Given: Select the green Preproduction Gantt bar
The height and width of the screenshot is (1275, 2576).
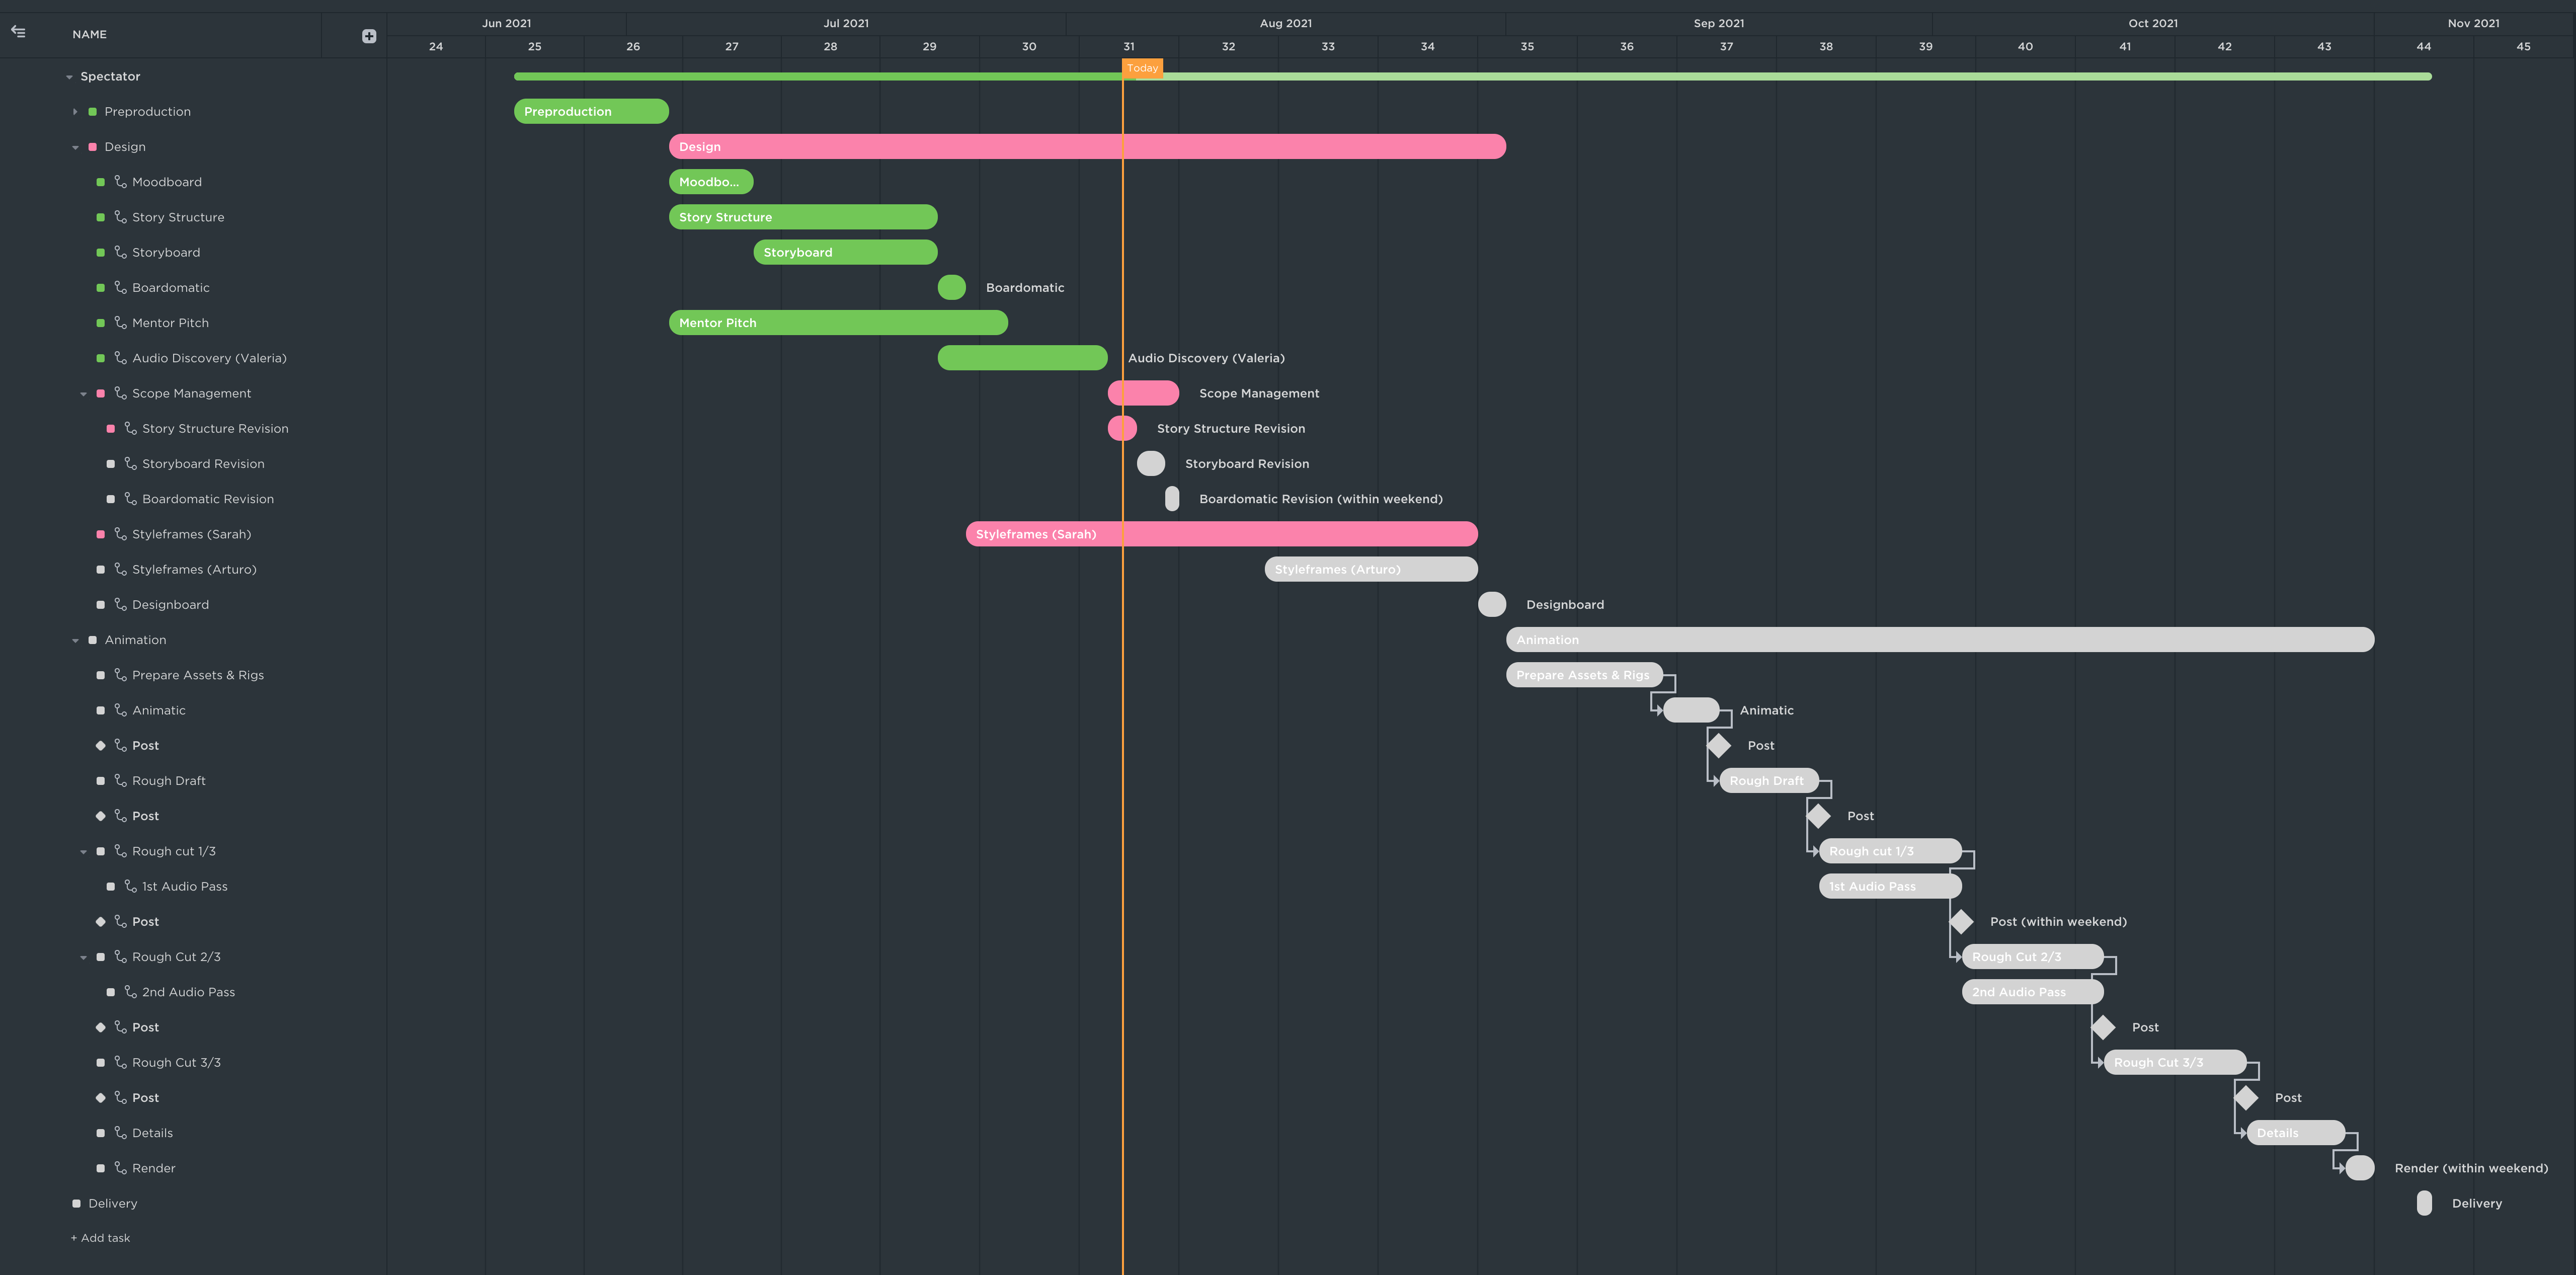Looking at the screenshot, I should pyautogui.click(x=591, y=111).
